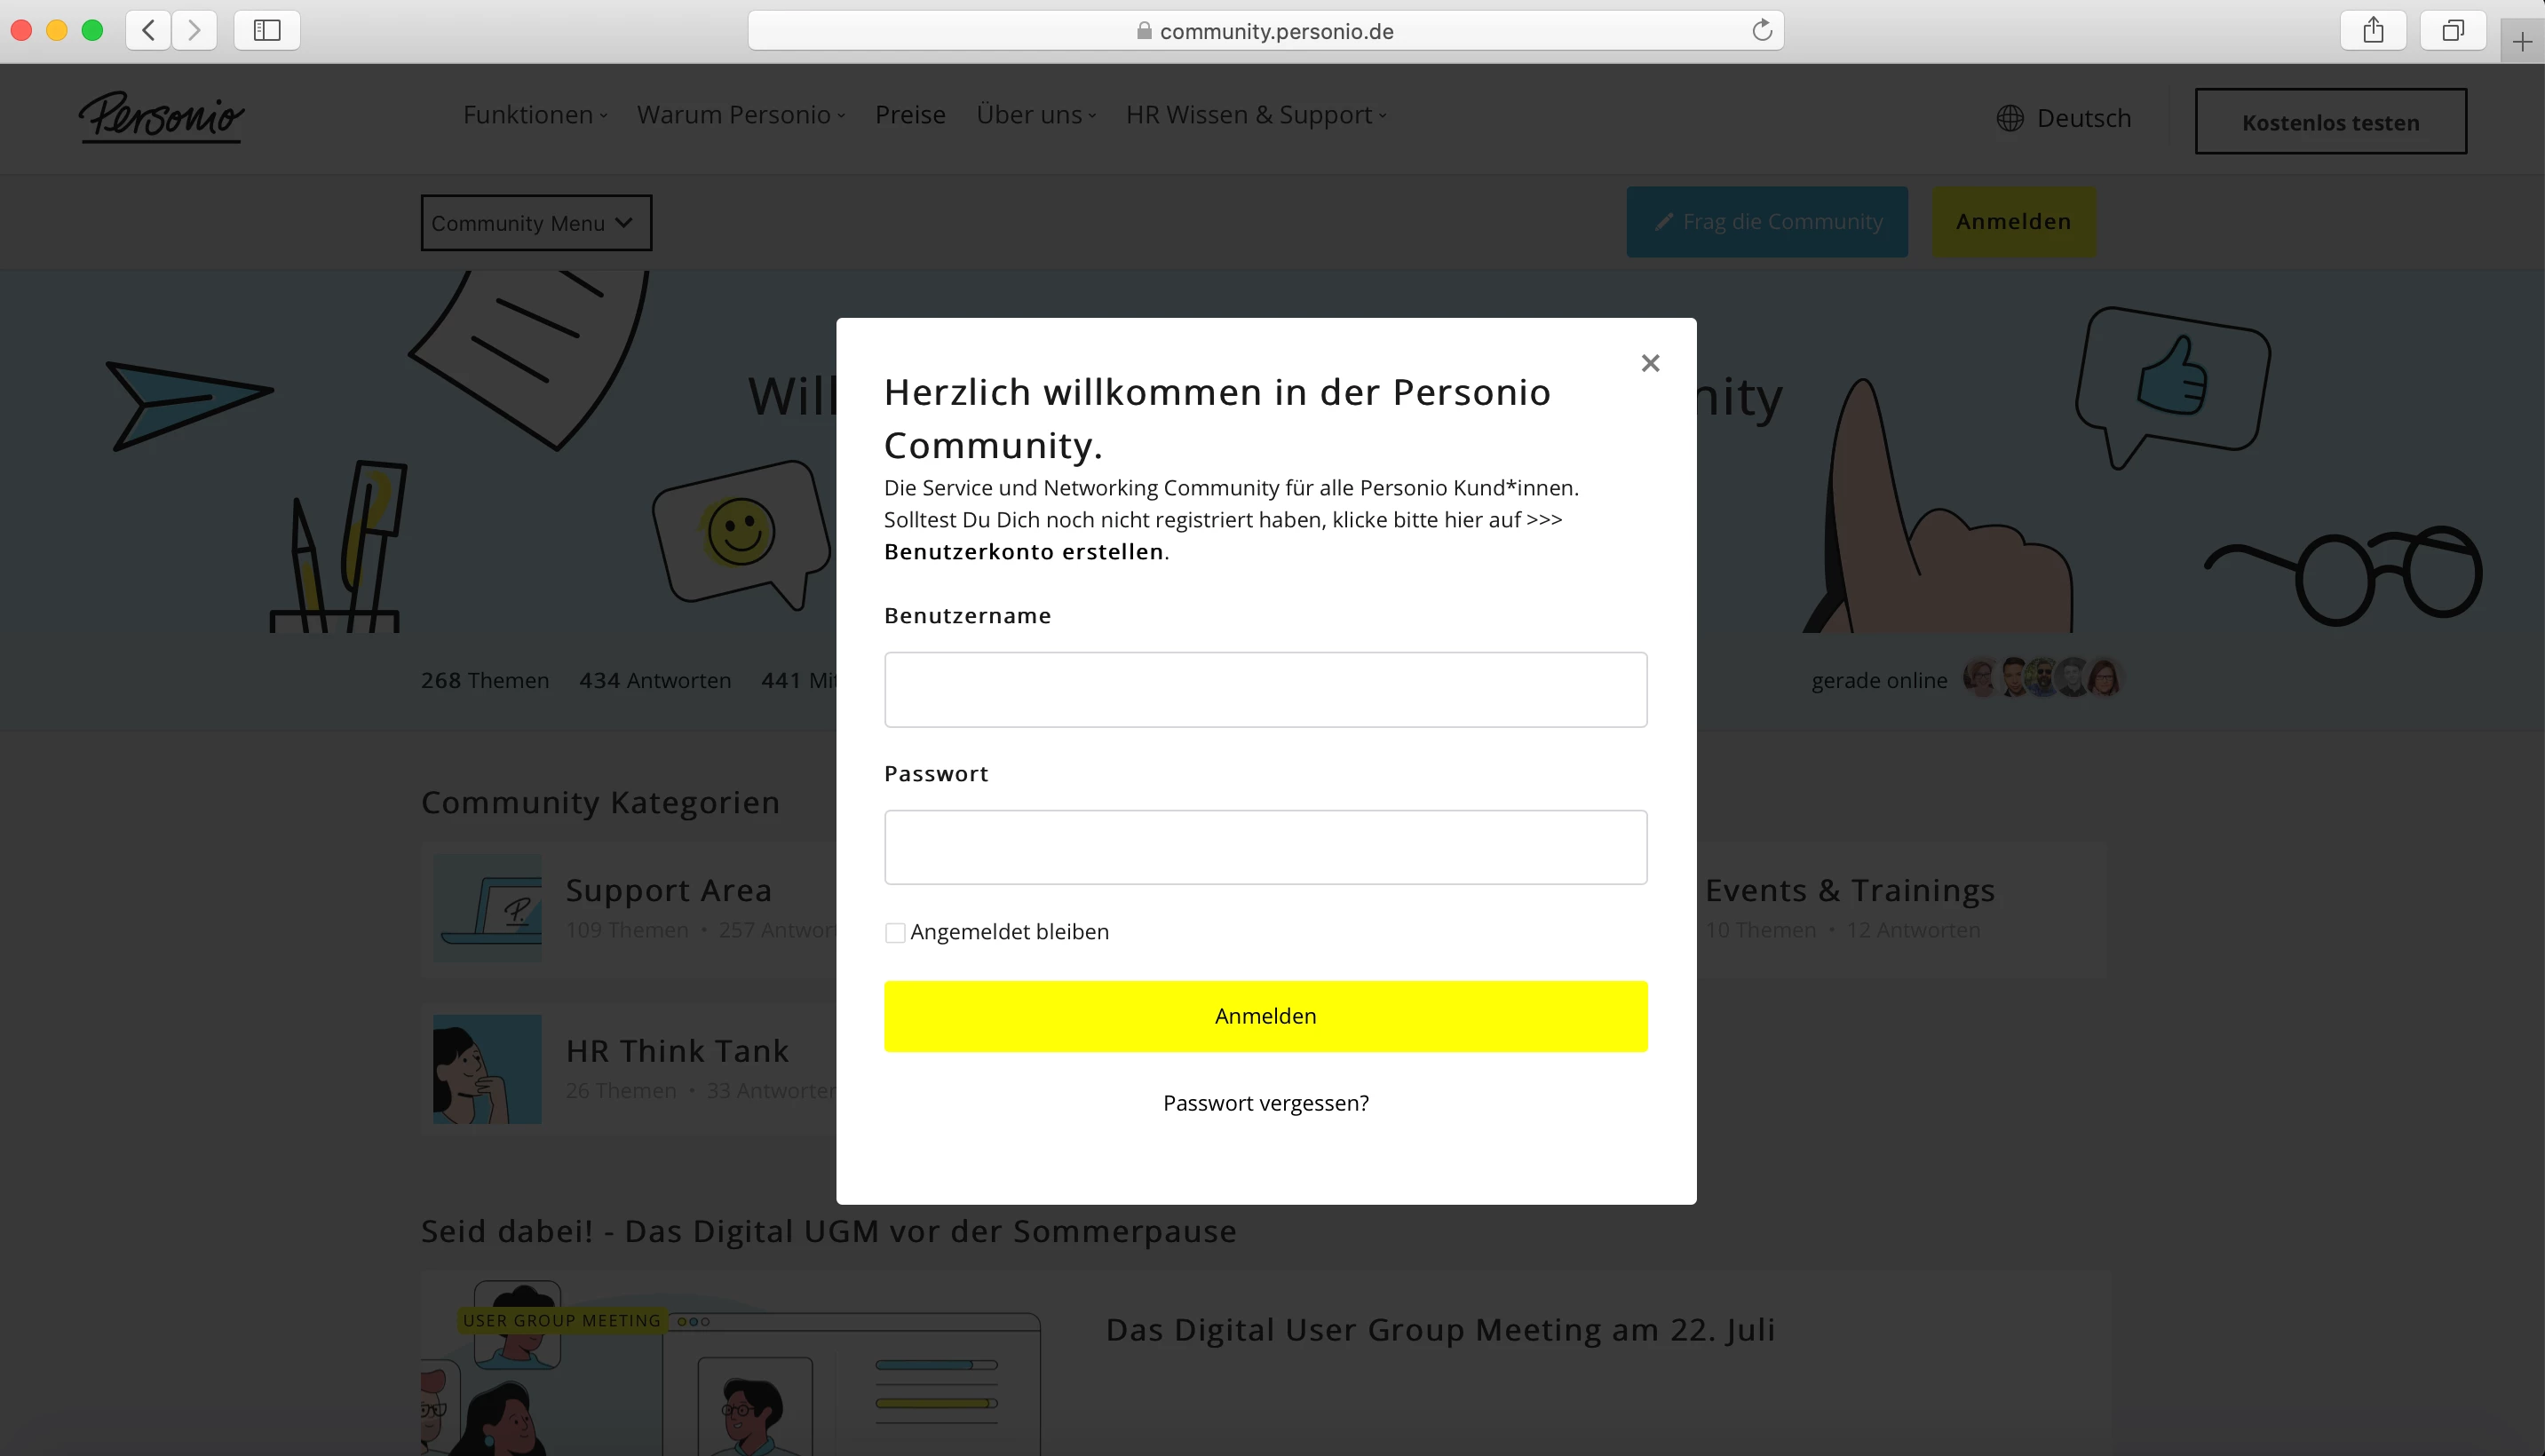Image resolution: width=2545 pixels, height=1456 pixels.
Task: Open Das Digital User Group Meeting article
Action: coord(1440,1330)
